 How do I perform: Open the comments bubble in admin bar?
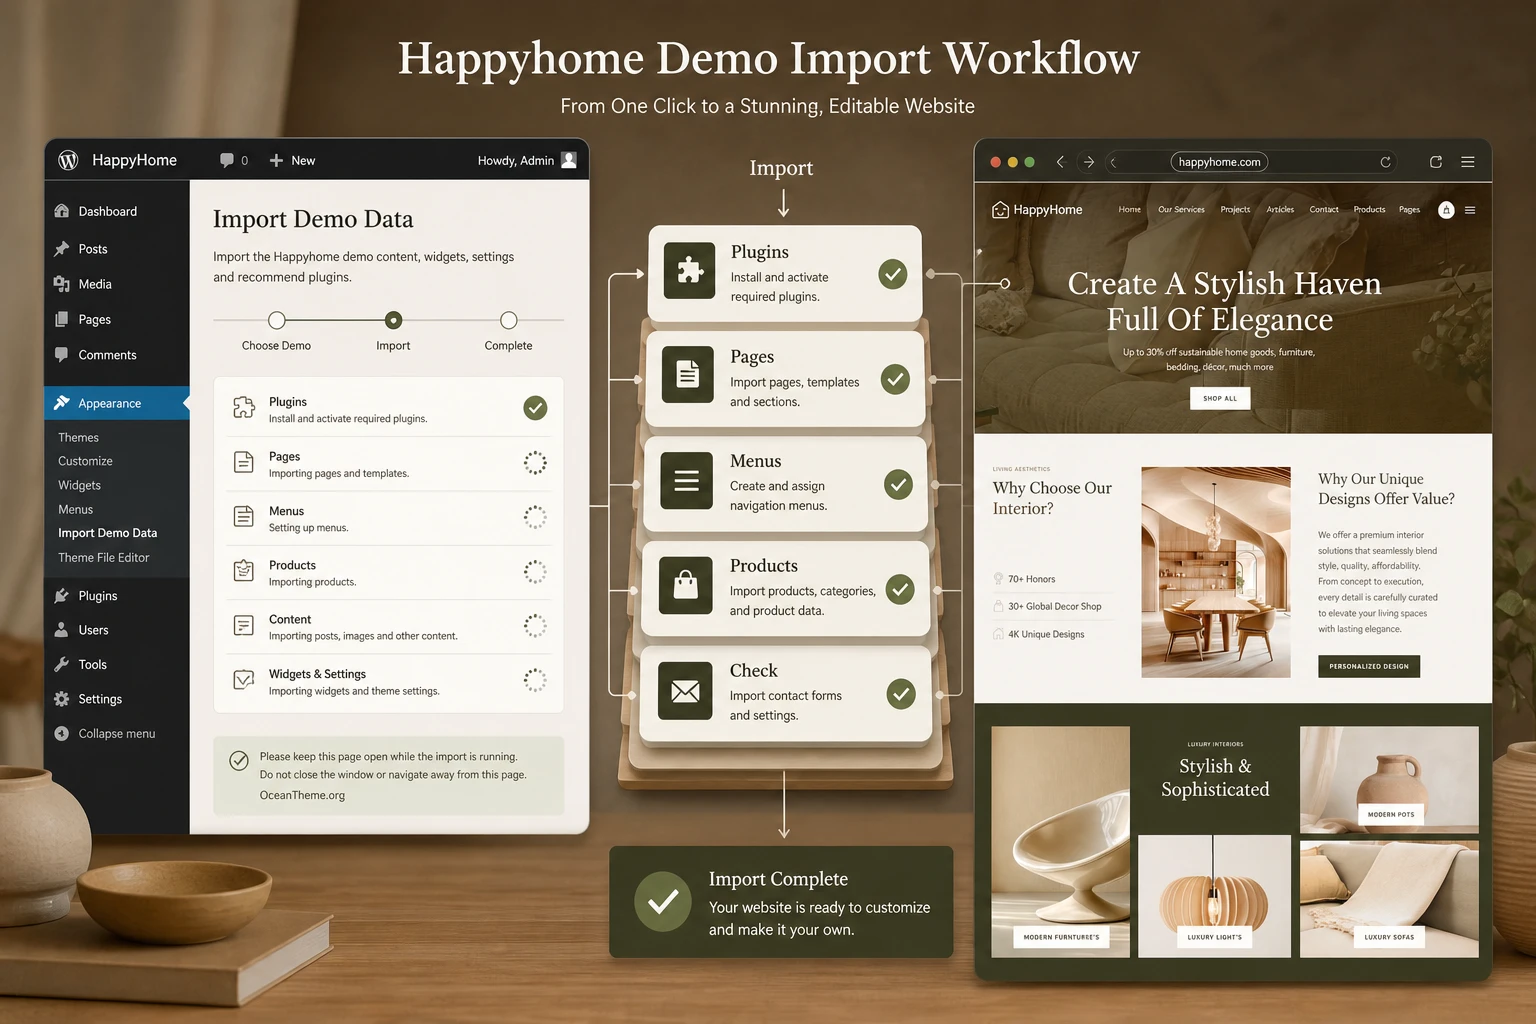227,160
